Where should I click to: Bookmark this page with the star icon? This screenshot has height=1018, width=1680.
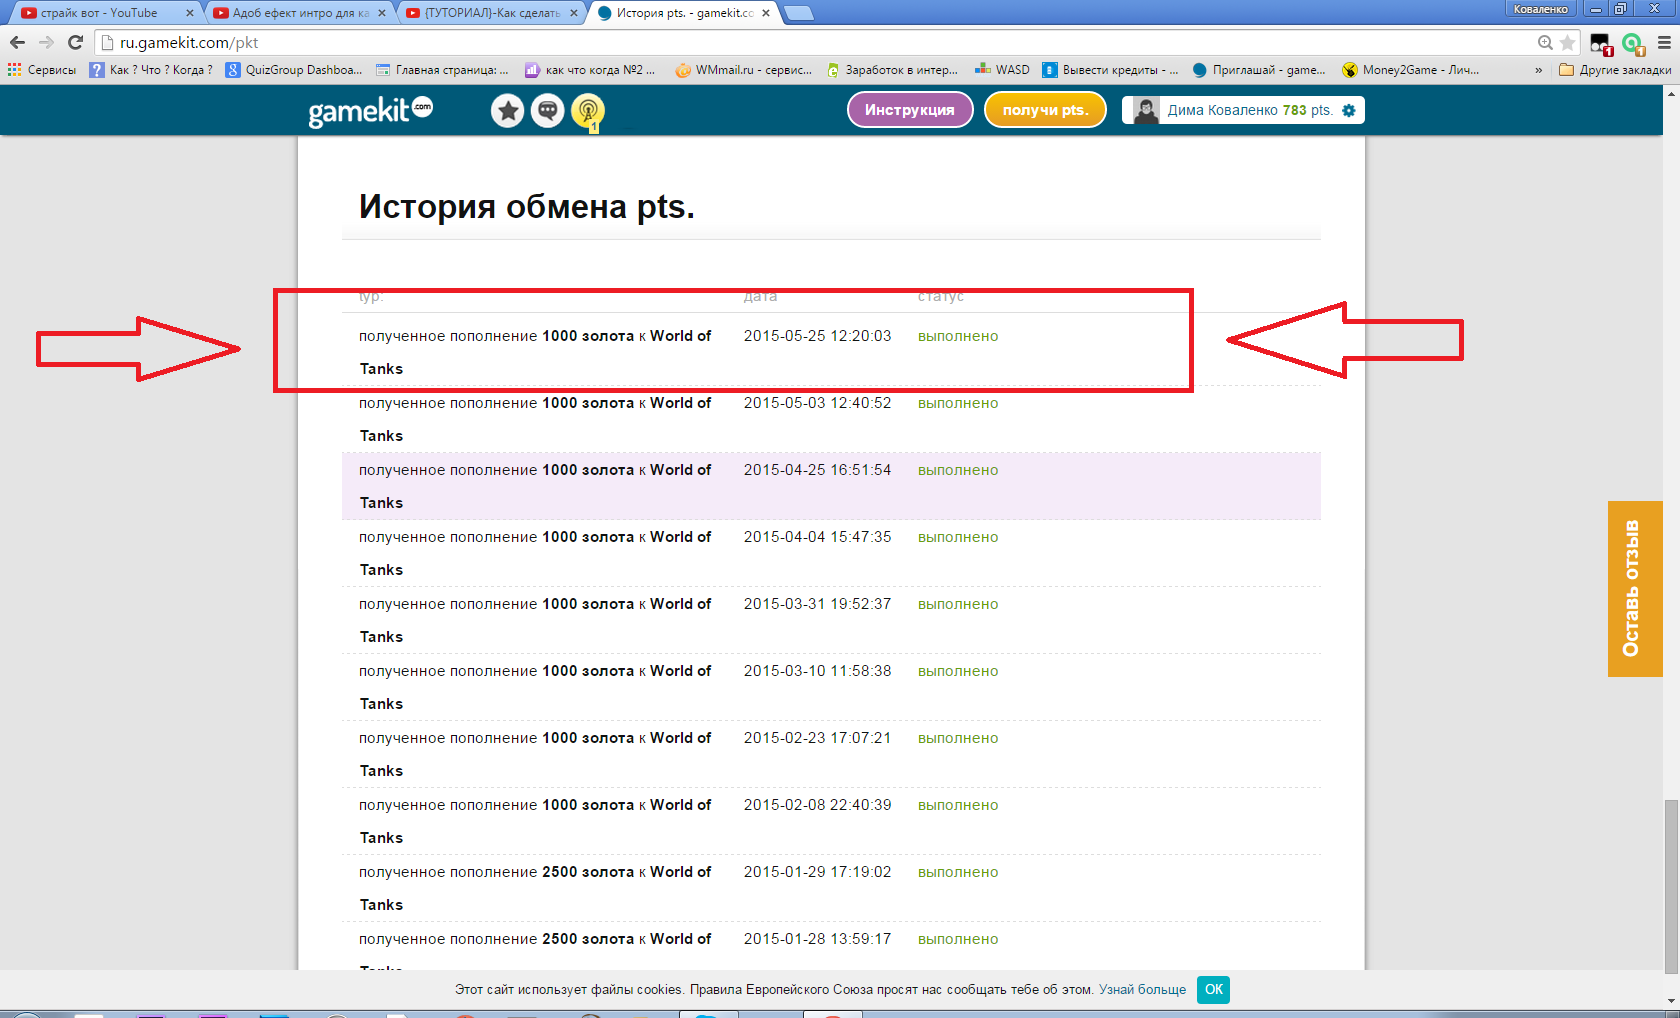pyautogui.click(x=1567, y=42)
